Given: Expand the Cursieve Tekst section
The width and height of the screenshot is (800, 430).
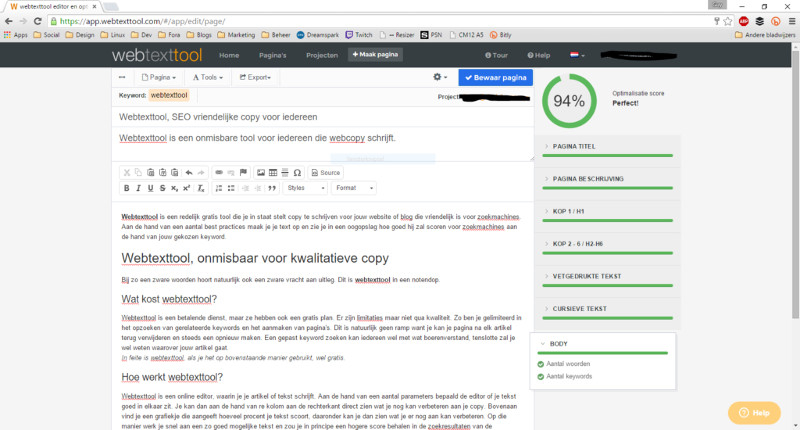Looking at the screenshot, I should [x=607, y=309].
